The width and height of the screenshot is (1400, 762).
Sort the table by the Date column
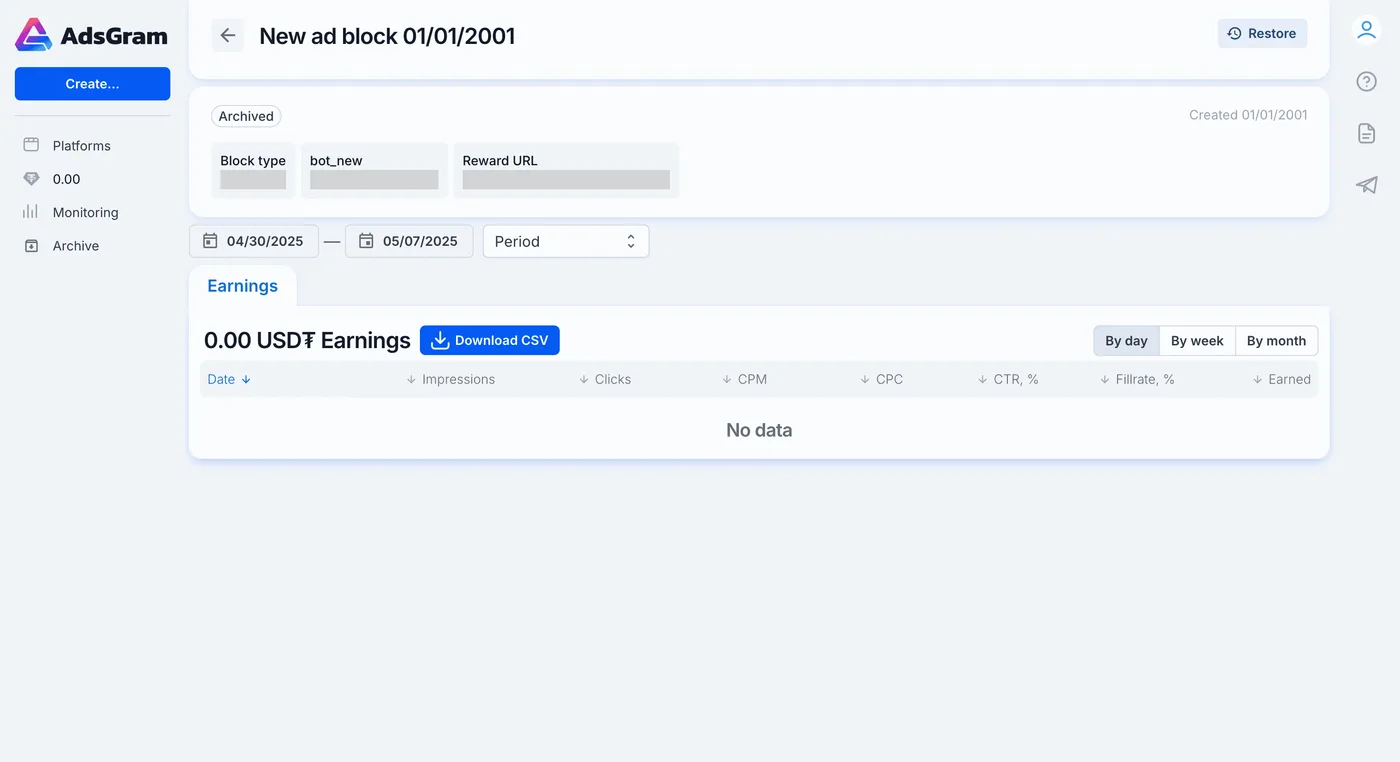point(229,379)
